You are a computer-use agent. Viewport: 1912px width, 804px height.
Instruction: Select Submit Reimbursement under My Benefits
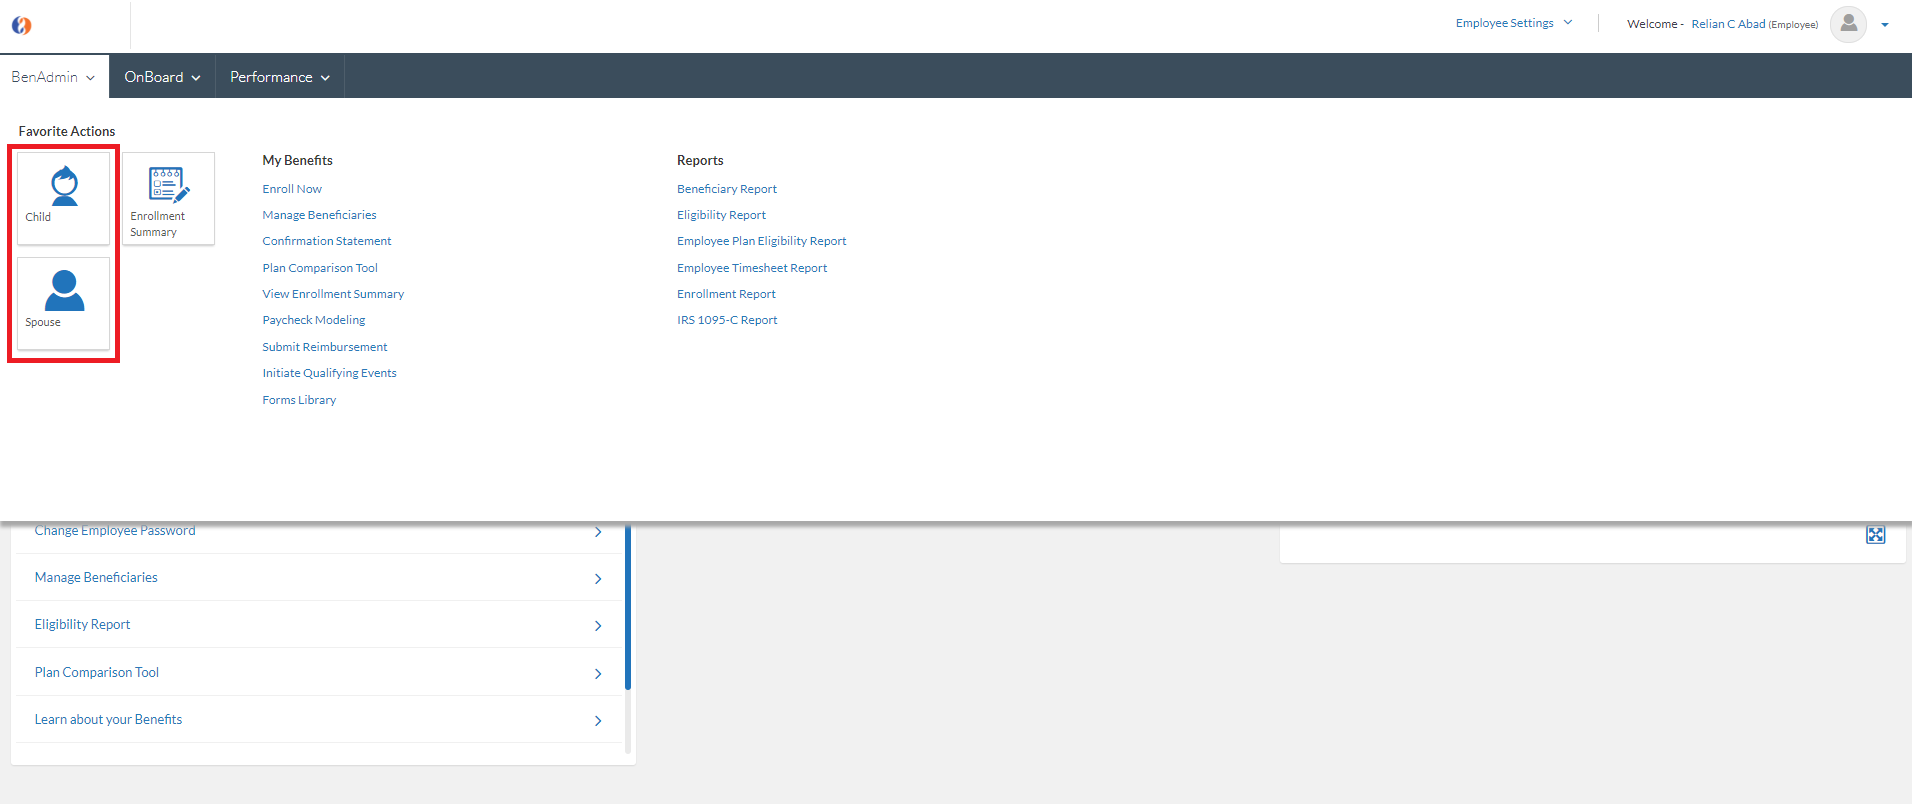coord(325,347)
